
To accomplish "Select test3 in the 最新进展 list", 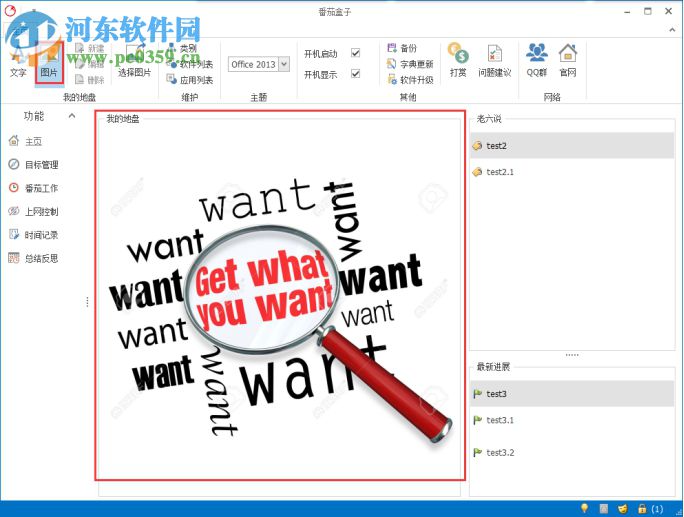I will point(572,394).
